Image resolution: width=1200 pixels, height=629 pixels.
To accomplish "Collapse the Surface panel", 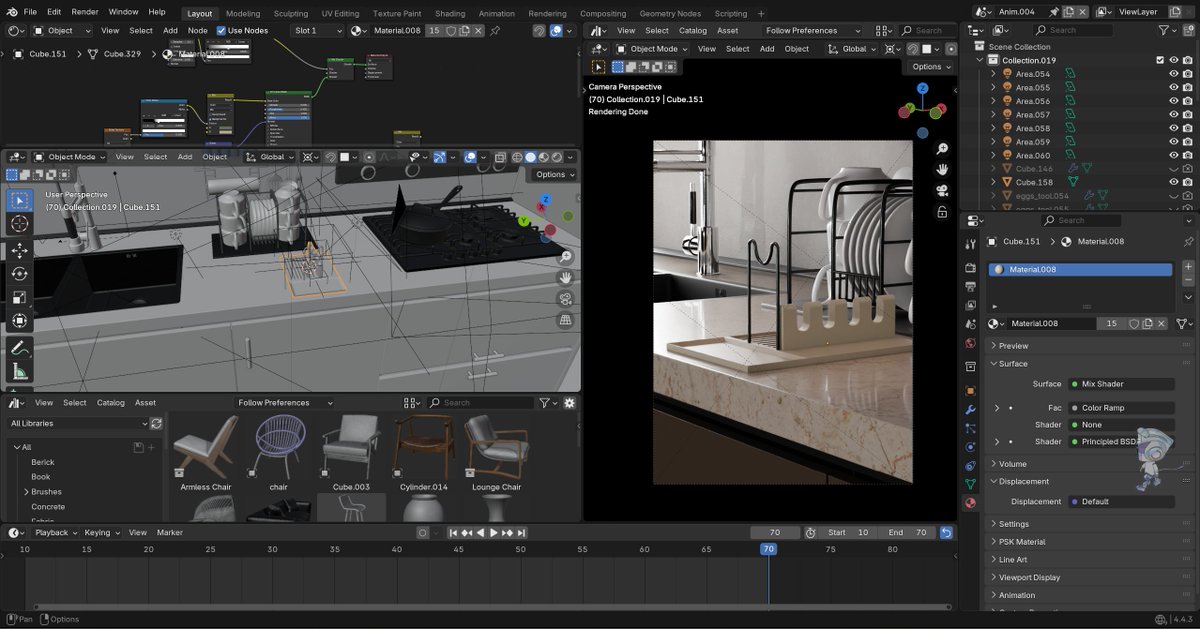I will [1012, 364].
